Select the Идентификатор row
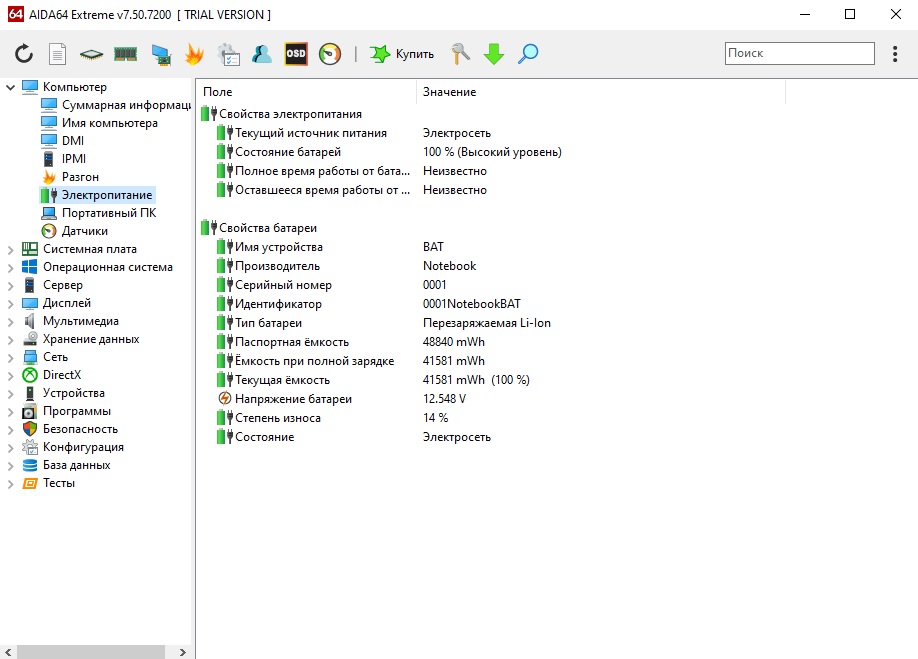This screenshot has height=659, width=918. pyautogui.click(x=368, y=304)
